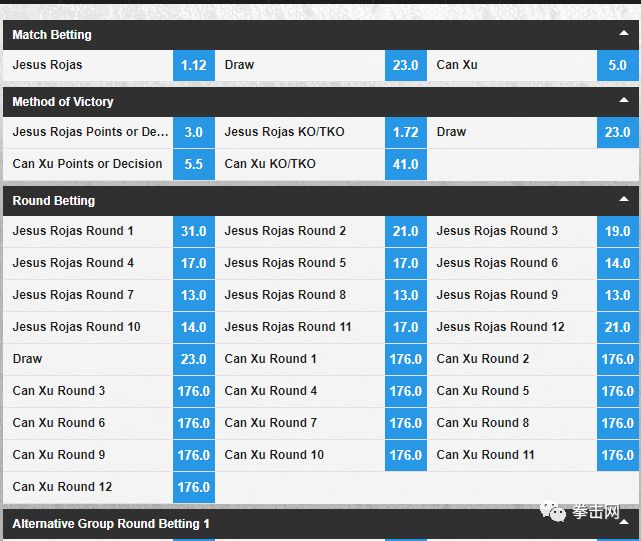Bet on Jesus Rojas Round 7 odds
The height and width of the screenshot is (541, 641).
(194, 295)
